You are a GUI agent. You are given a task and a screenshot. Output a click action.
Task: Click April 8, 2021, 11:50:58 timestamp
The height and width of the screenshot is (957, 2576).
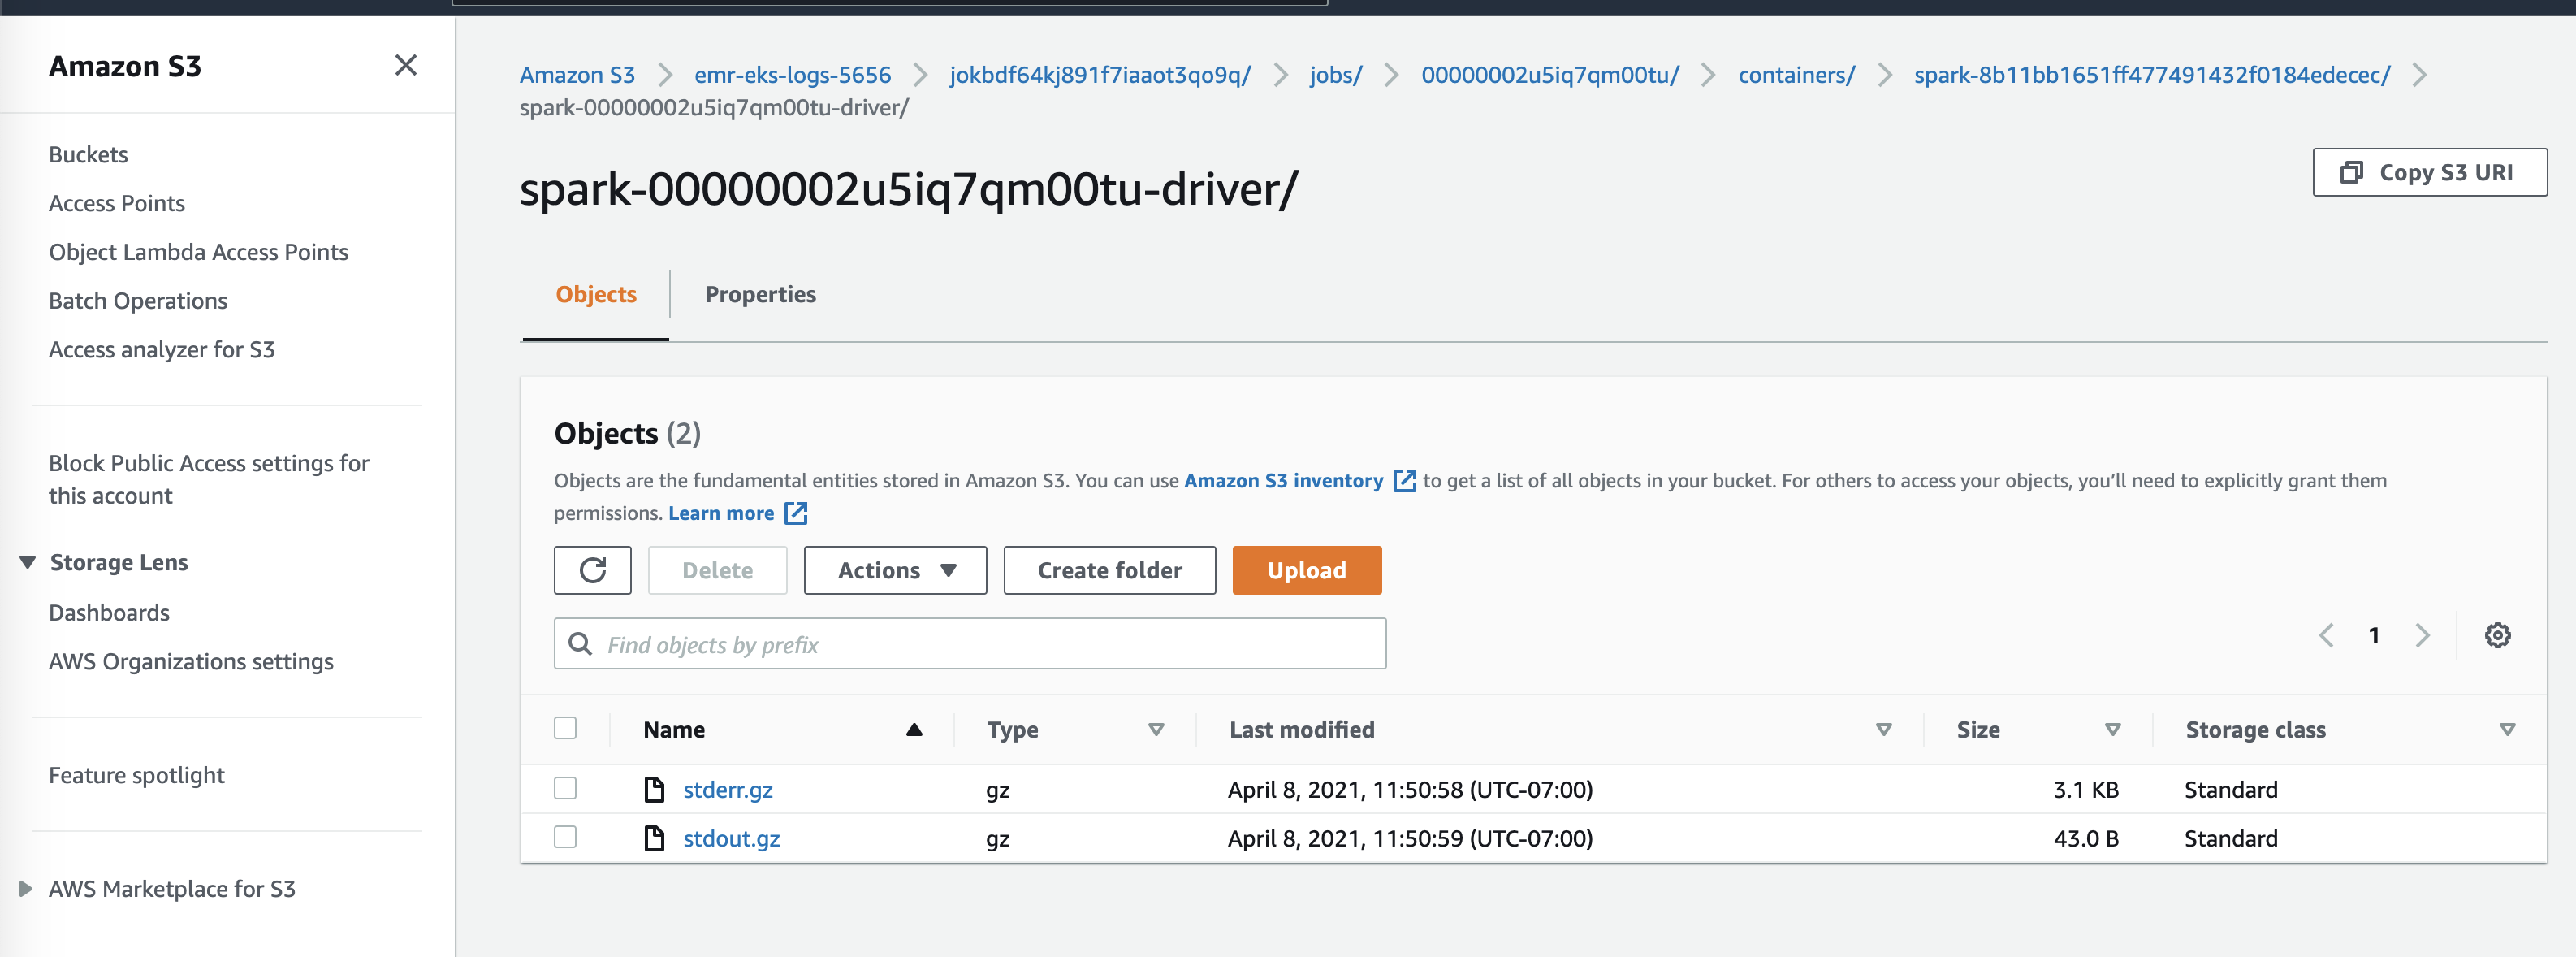1409,790
